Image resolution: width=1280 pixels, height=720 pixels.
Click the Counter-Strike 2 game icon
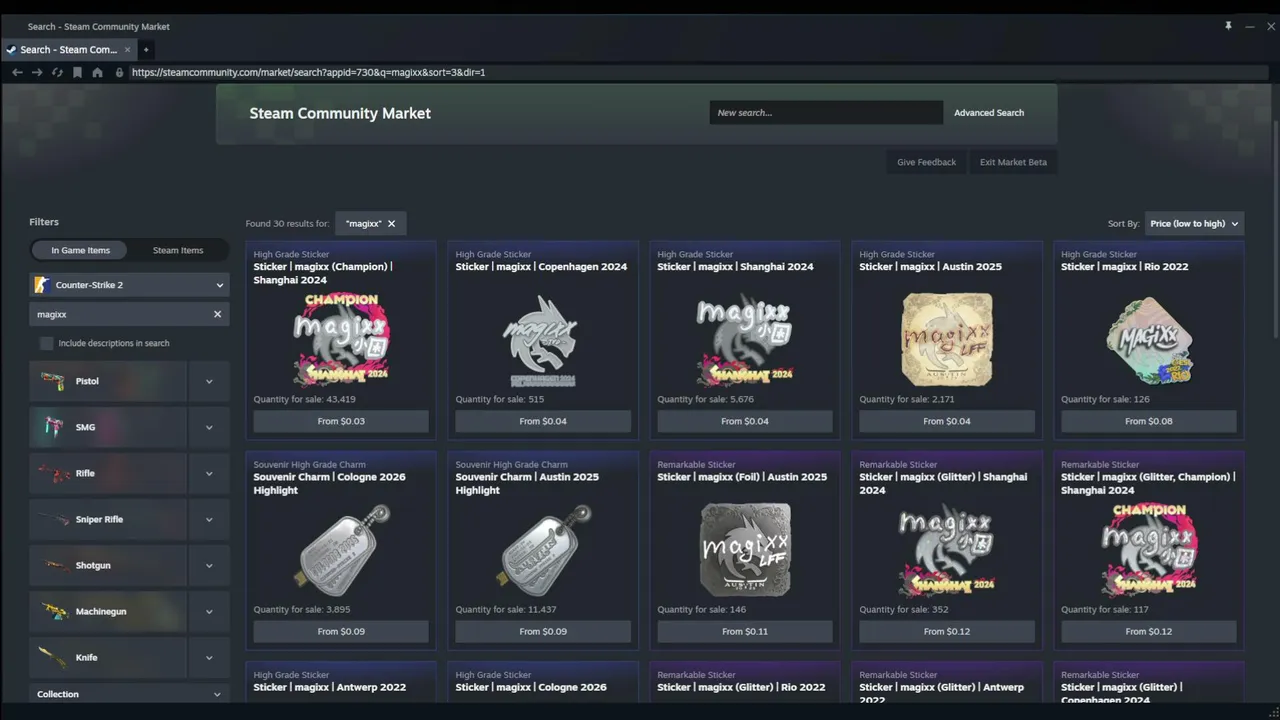point(42,285)
